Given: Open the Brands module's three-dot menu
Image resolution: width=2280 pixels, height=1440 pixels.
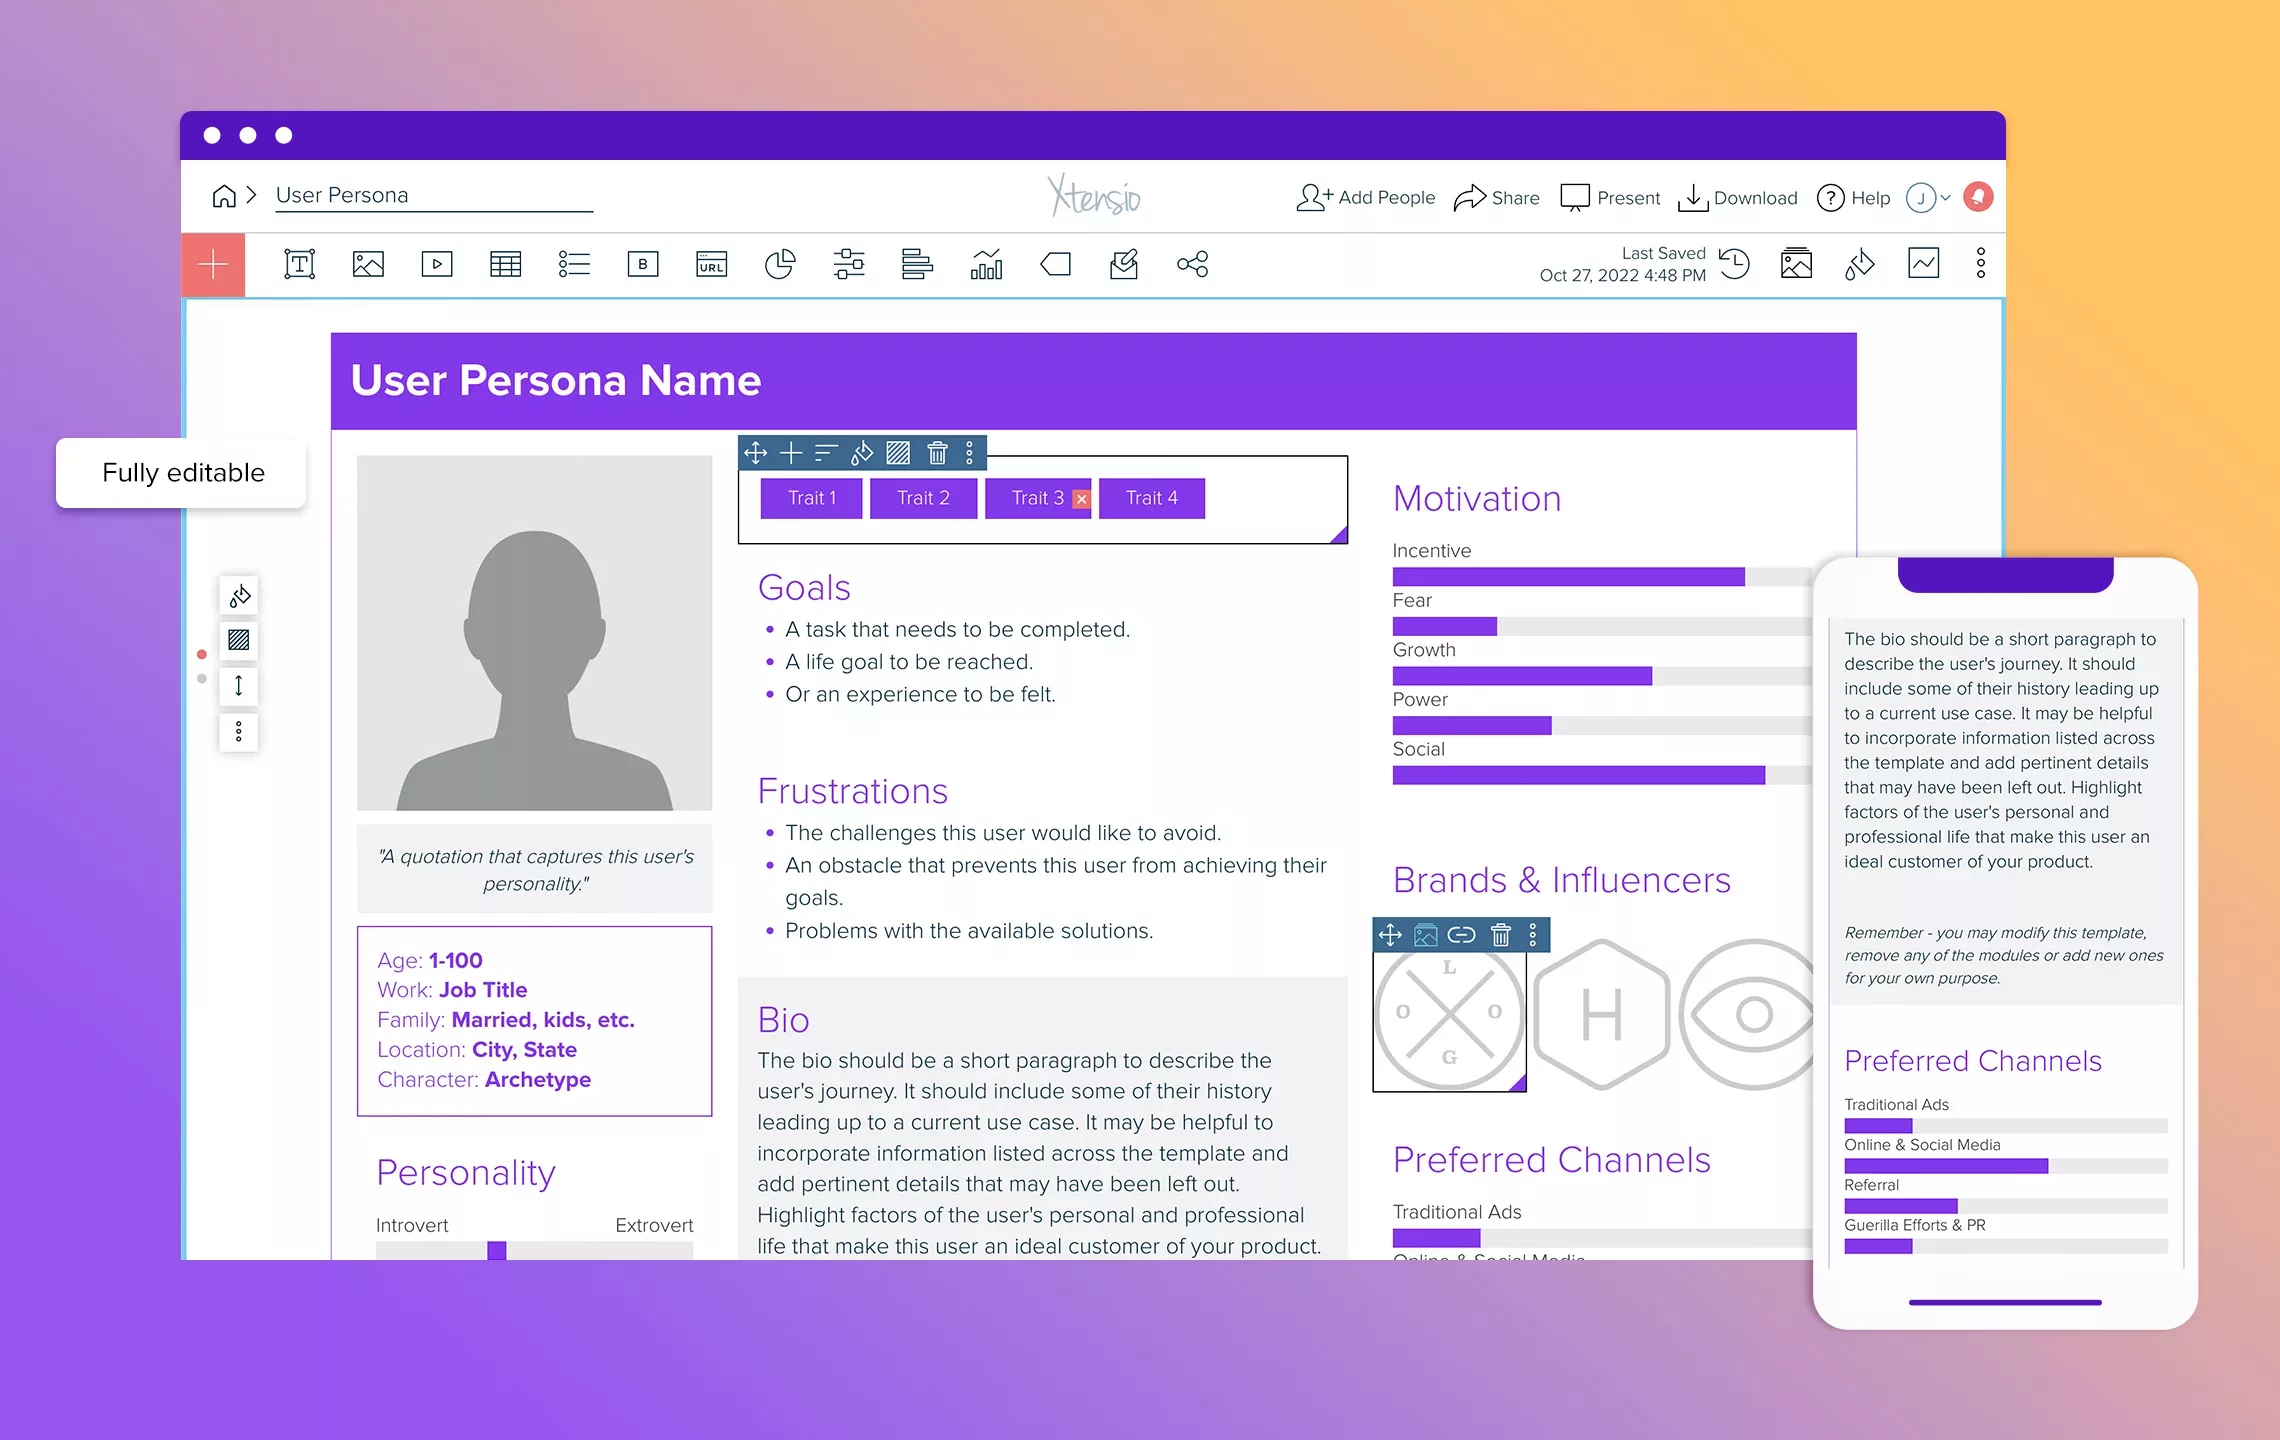Looking at the screenshot, I should click(x=1535, y=935).
